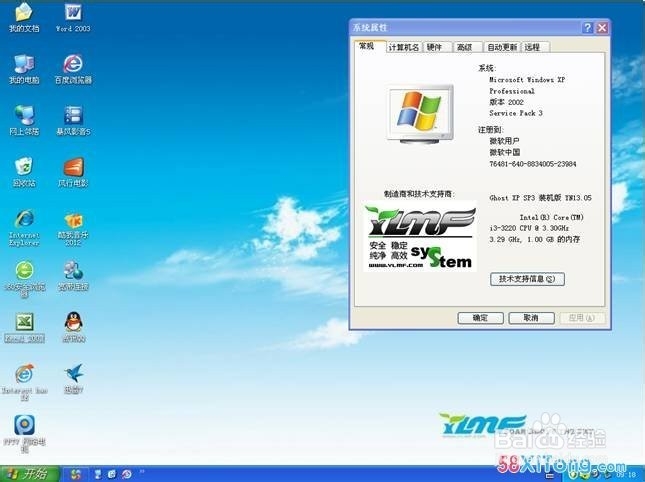
Task: Click 取消 button in 系统属性
Action: point(531,318)
